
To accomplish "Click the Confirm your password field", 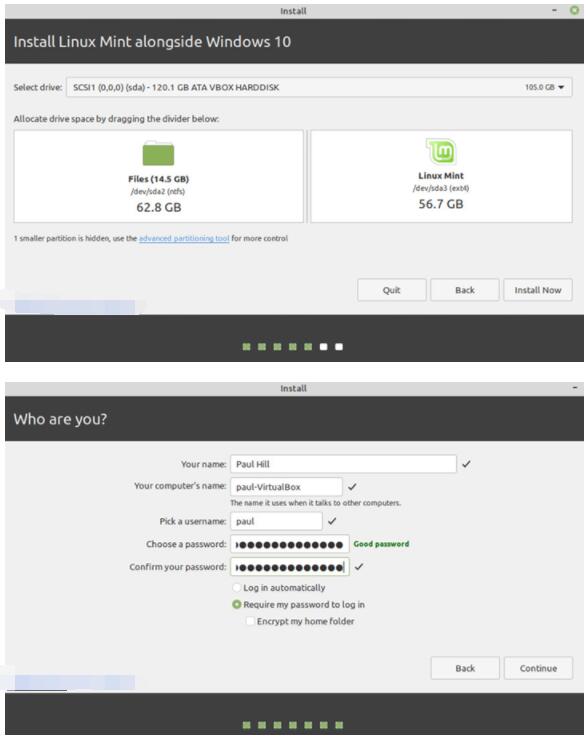I will 289,567.
